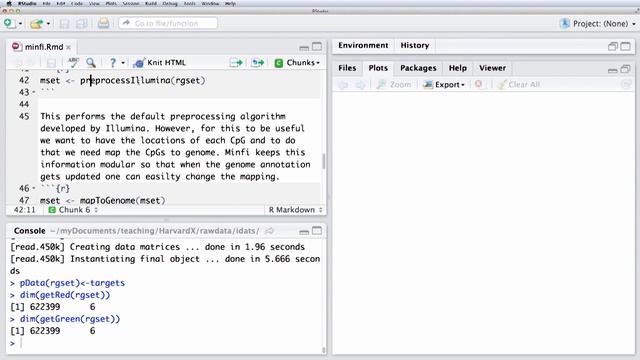The image size is (640, 360).
Task: Restore the Plots pane window icon
Action: point(625,69)
